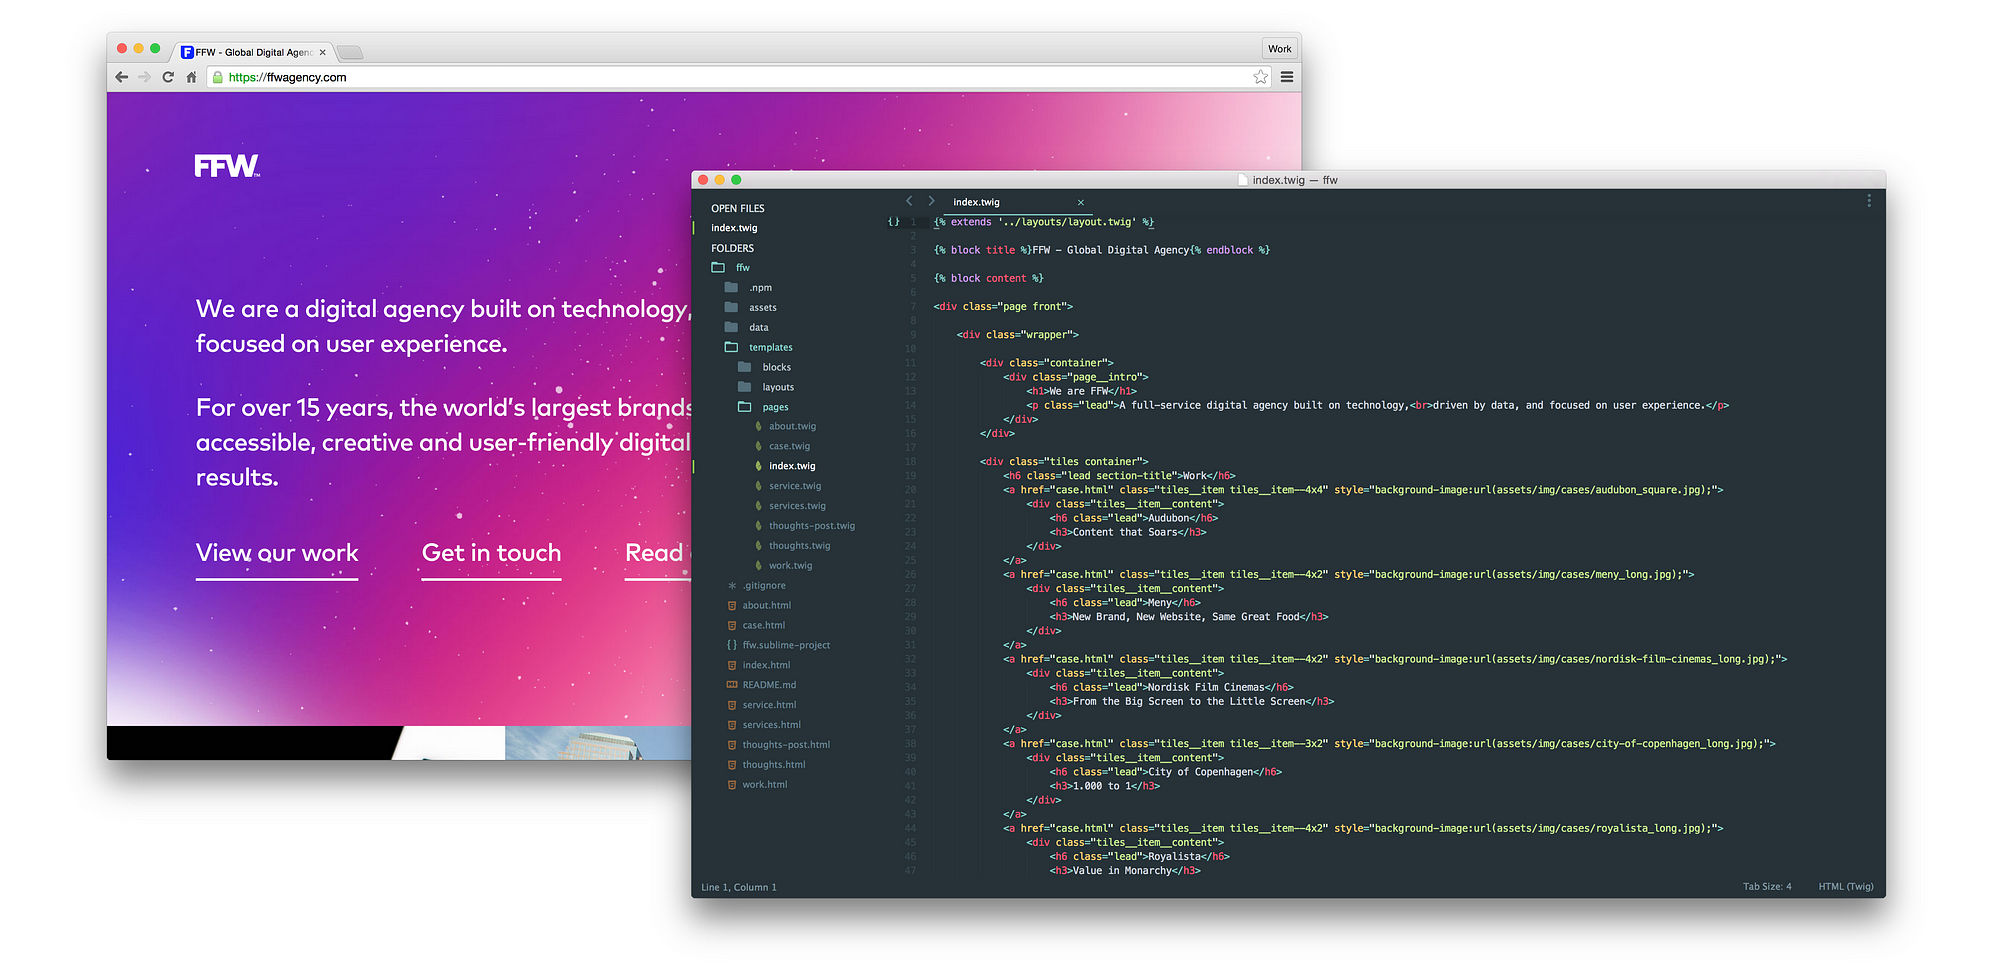Viewport: 2000px width, 972px height.
Task: Open case.html in the sidebar
Action: (764, 626)
